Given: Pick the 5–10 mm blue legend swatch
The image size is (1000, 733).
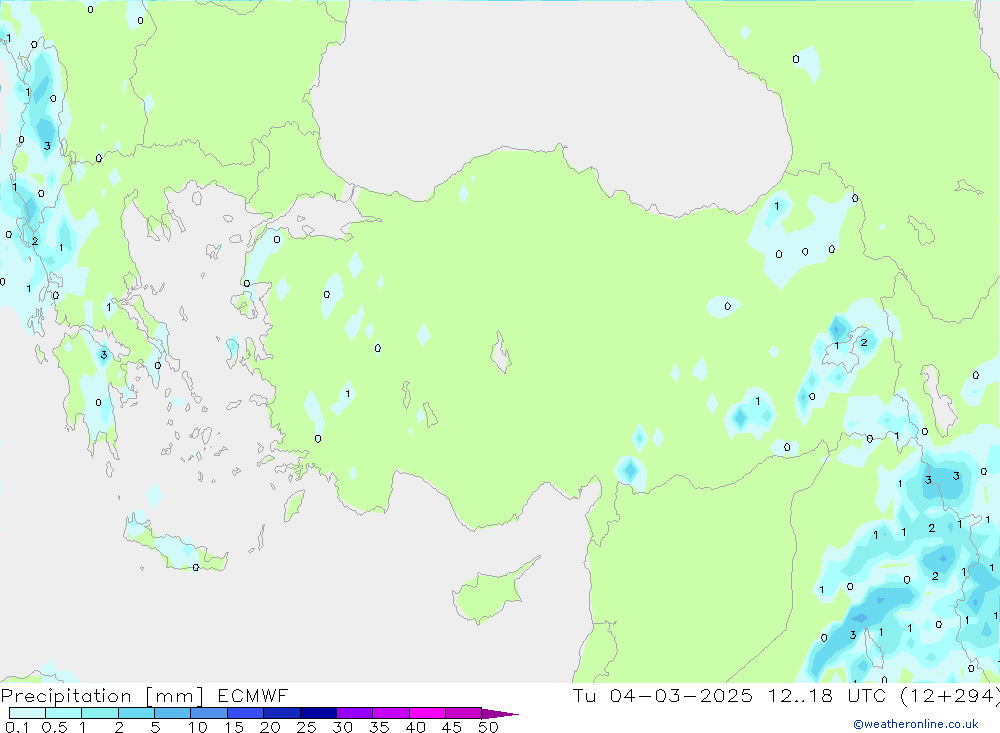Looking at the screenshot, I should pos(172,713).
